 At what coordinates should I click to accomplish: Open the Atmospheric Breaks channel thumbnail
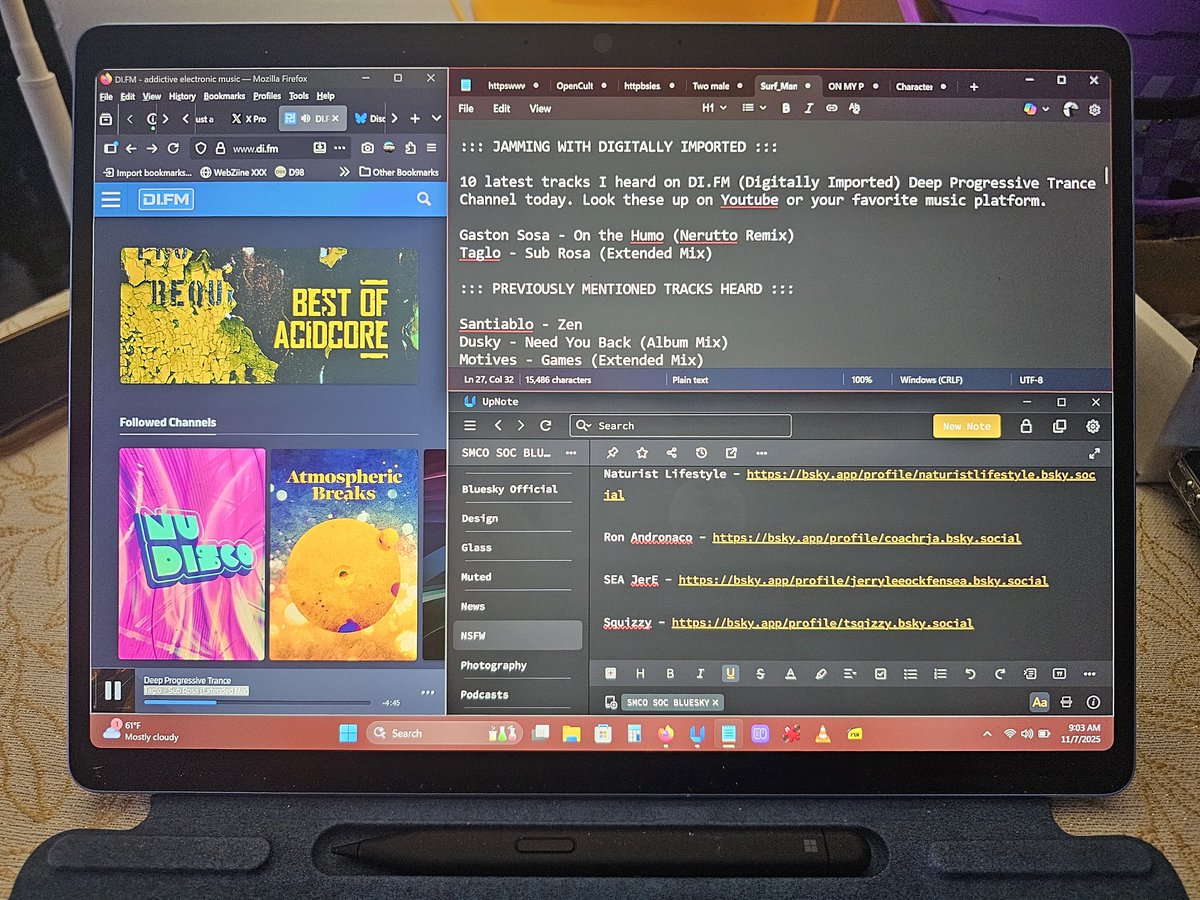click(344, 553)
